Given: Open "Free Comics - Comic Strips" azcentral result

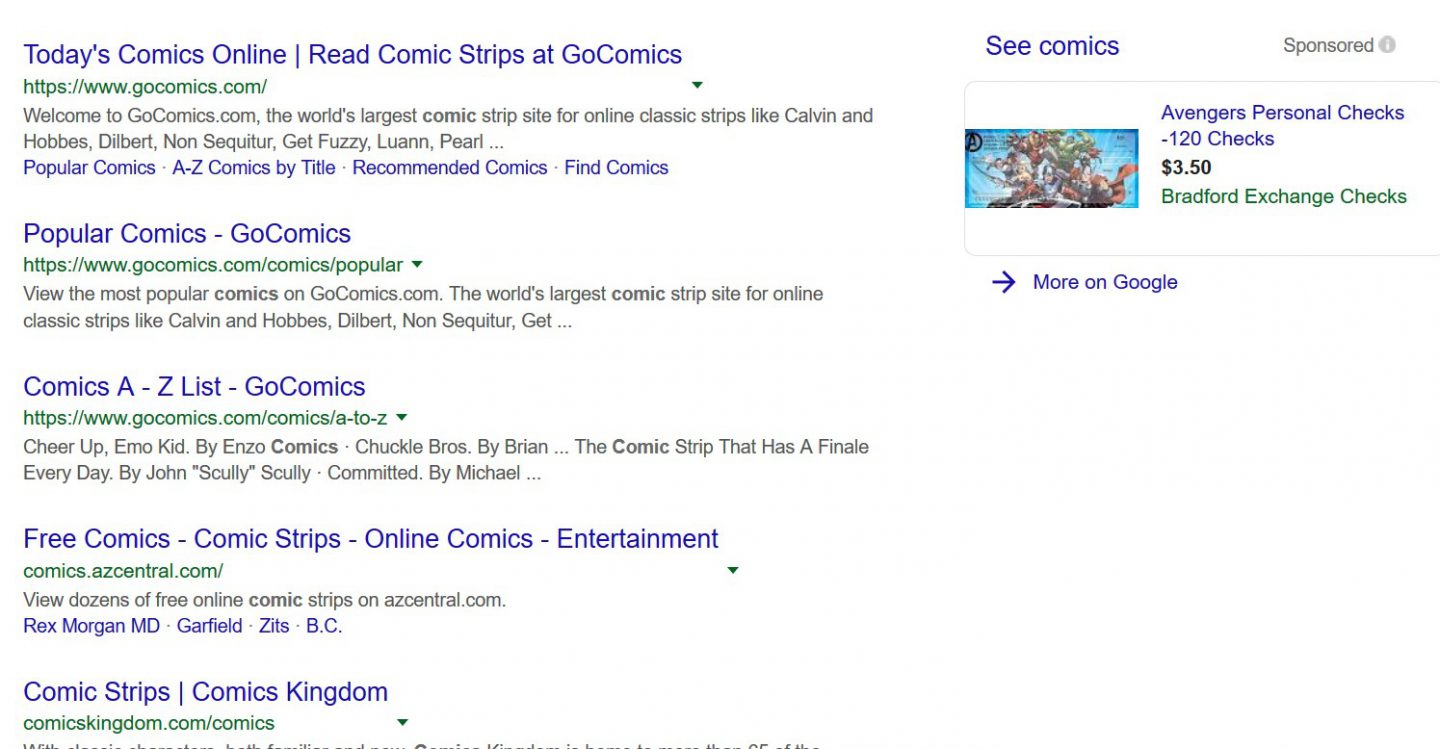Looking at the screenshot, I should (370, 539).
